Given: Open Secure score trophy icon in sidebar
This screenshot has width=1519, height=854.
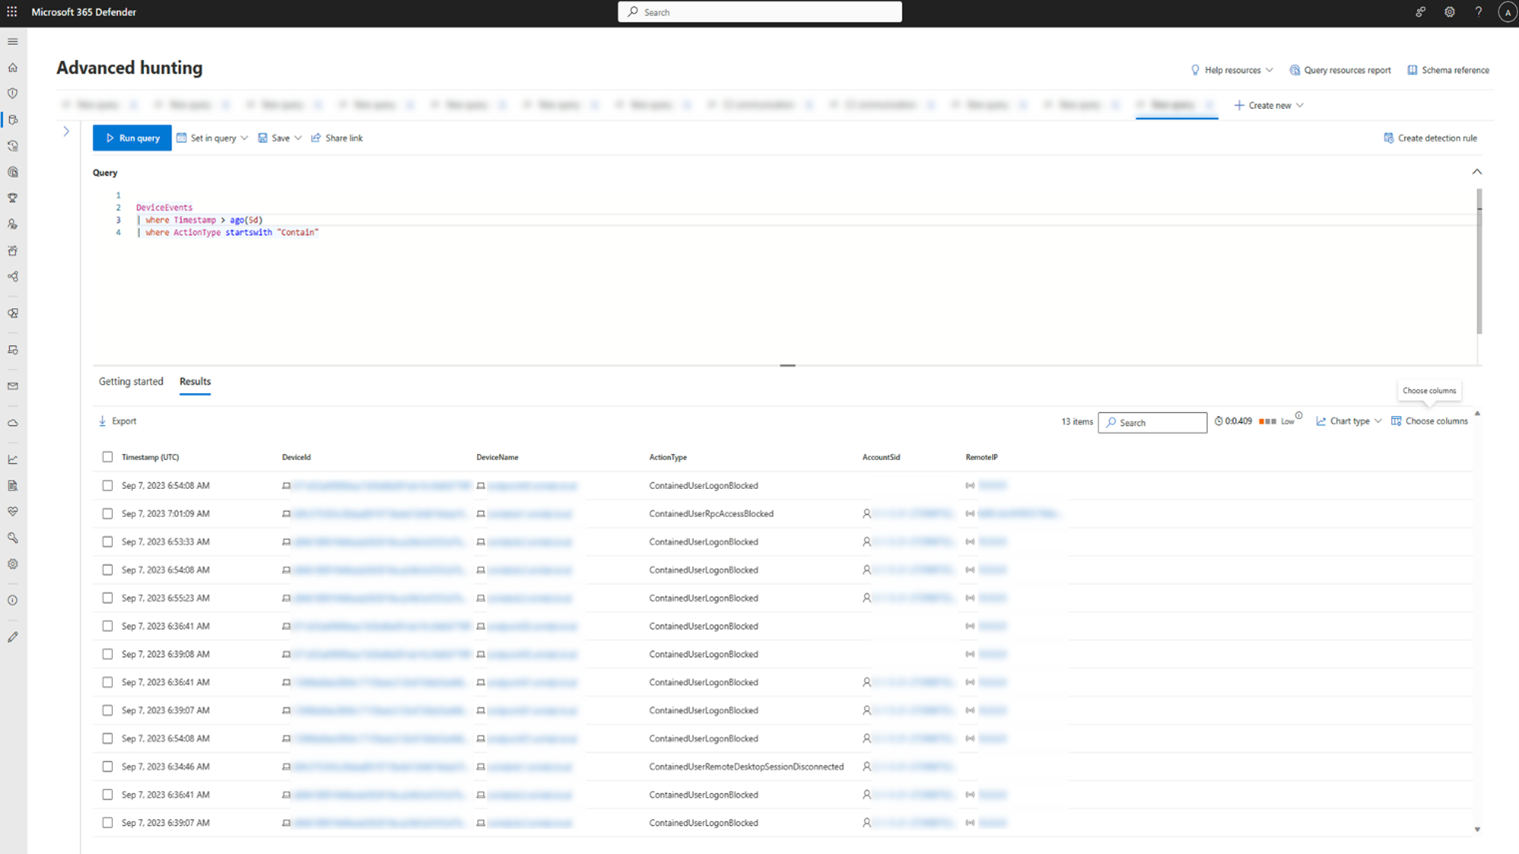Looking at the screenshot, I should pyautogui.click(x=13, y=197).
